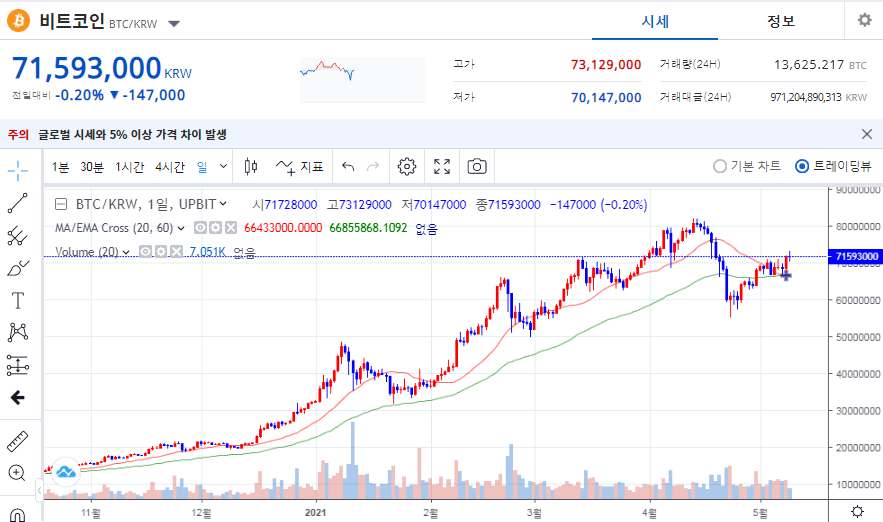This screenshot has height=522, width=883.
Task: Click the zoom in magnifier tool
Action: tap(17, 473)
